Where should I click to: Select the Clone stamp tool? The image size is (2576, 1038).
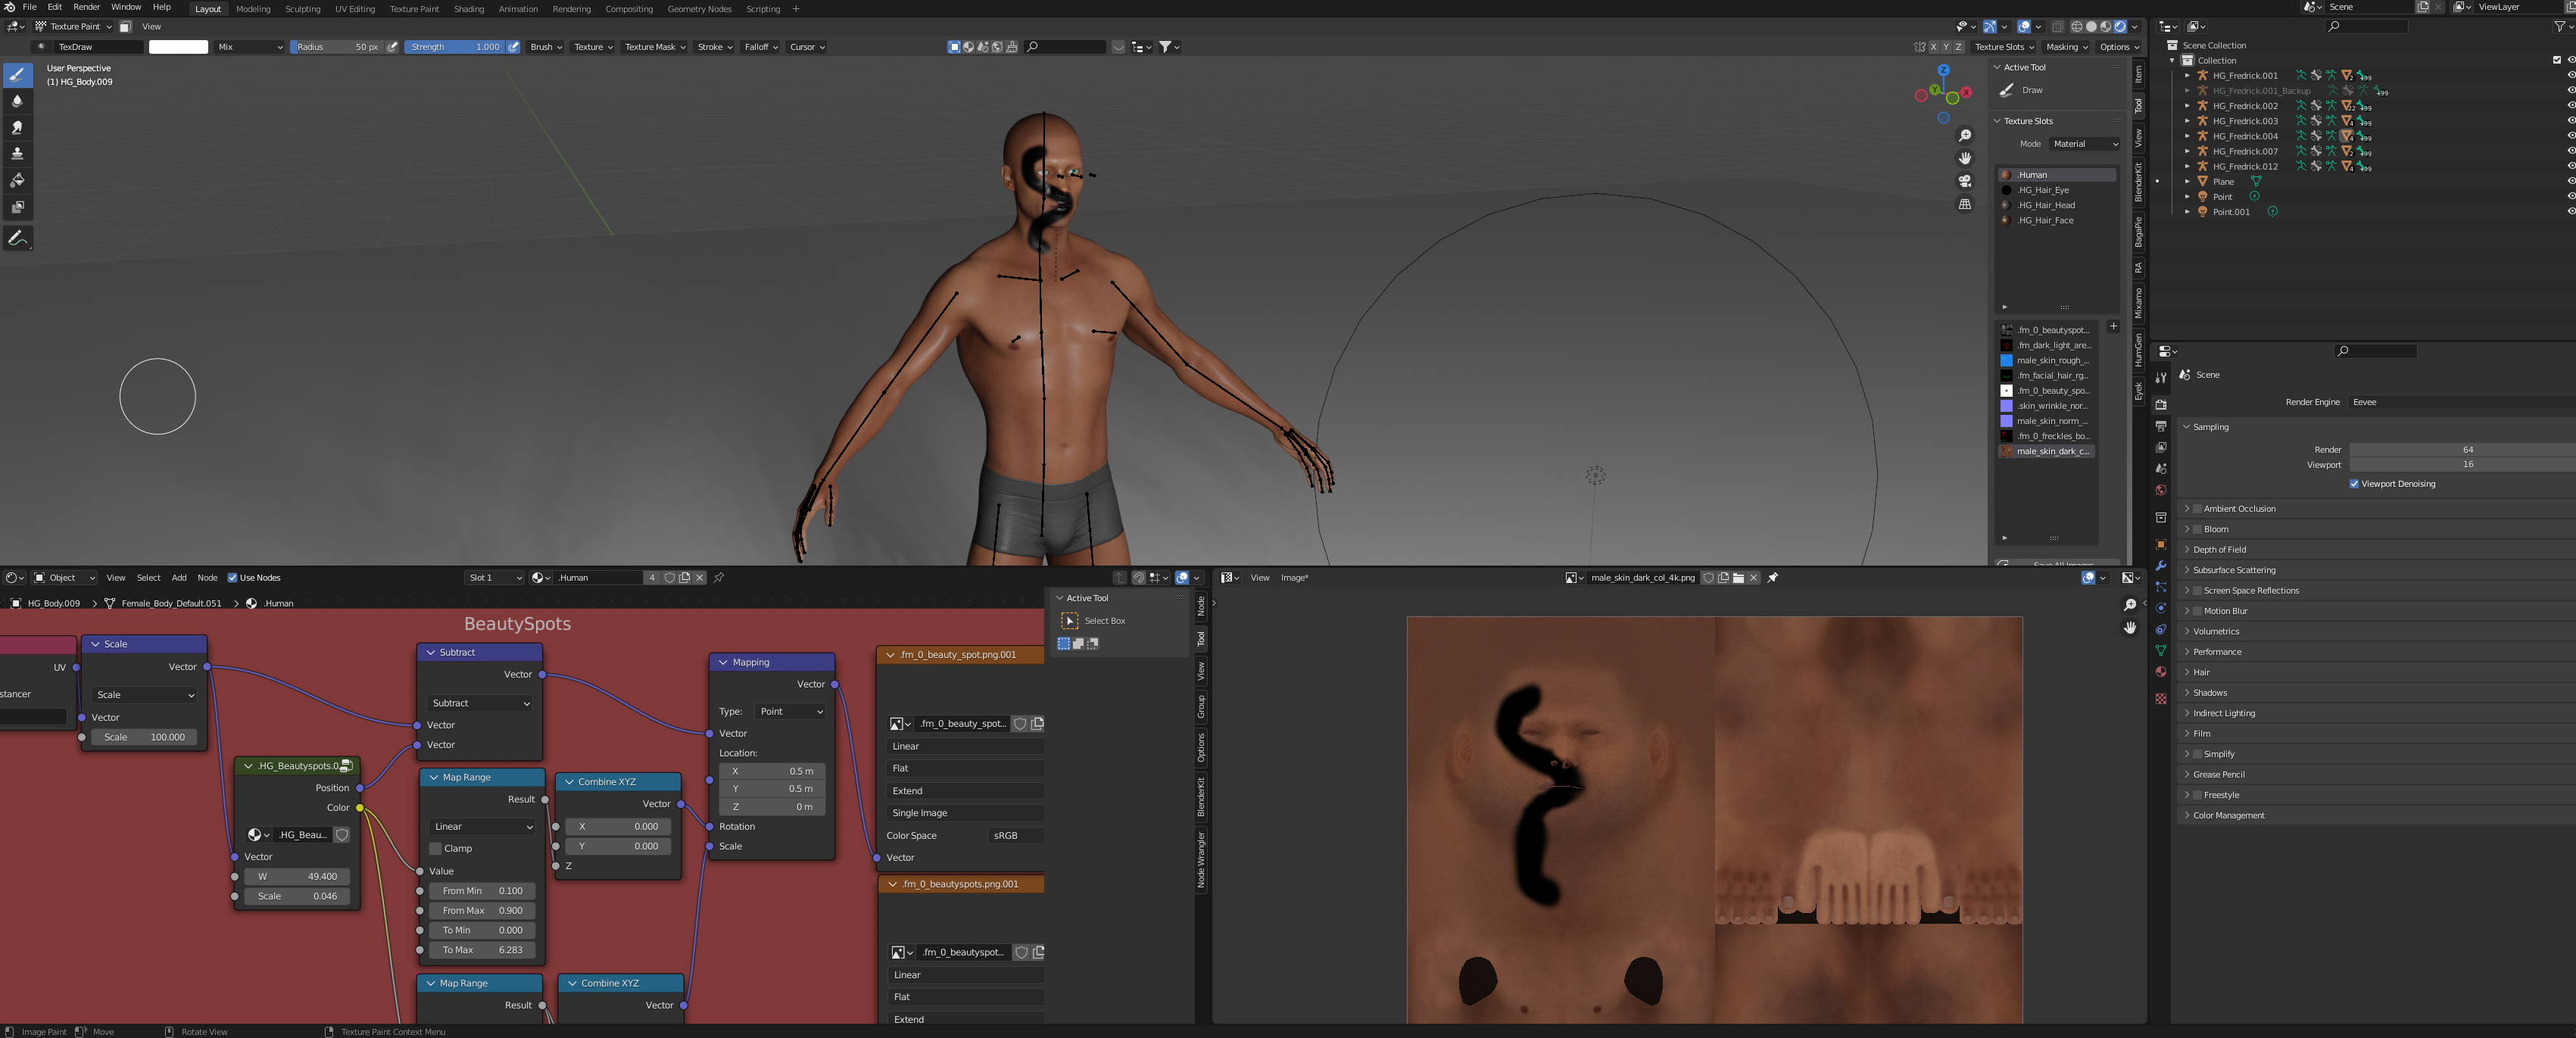[x=18, y=154]
